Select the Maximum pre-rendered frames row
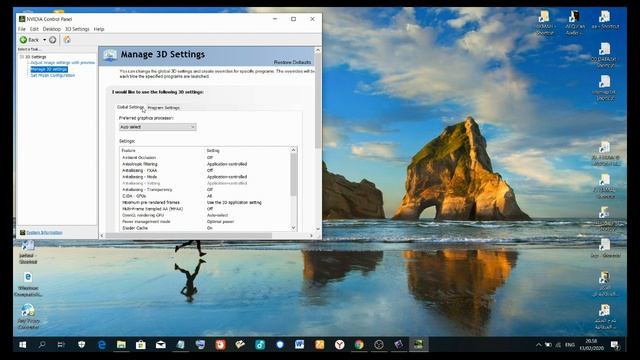This screenshot has width=640, height=360. 205,202
